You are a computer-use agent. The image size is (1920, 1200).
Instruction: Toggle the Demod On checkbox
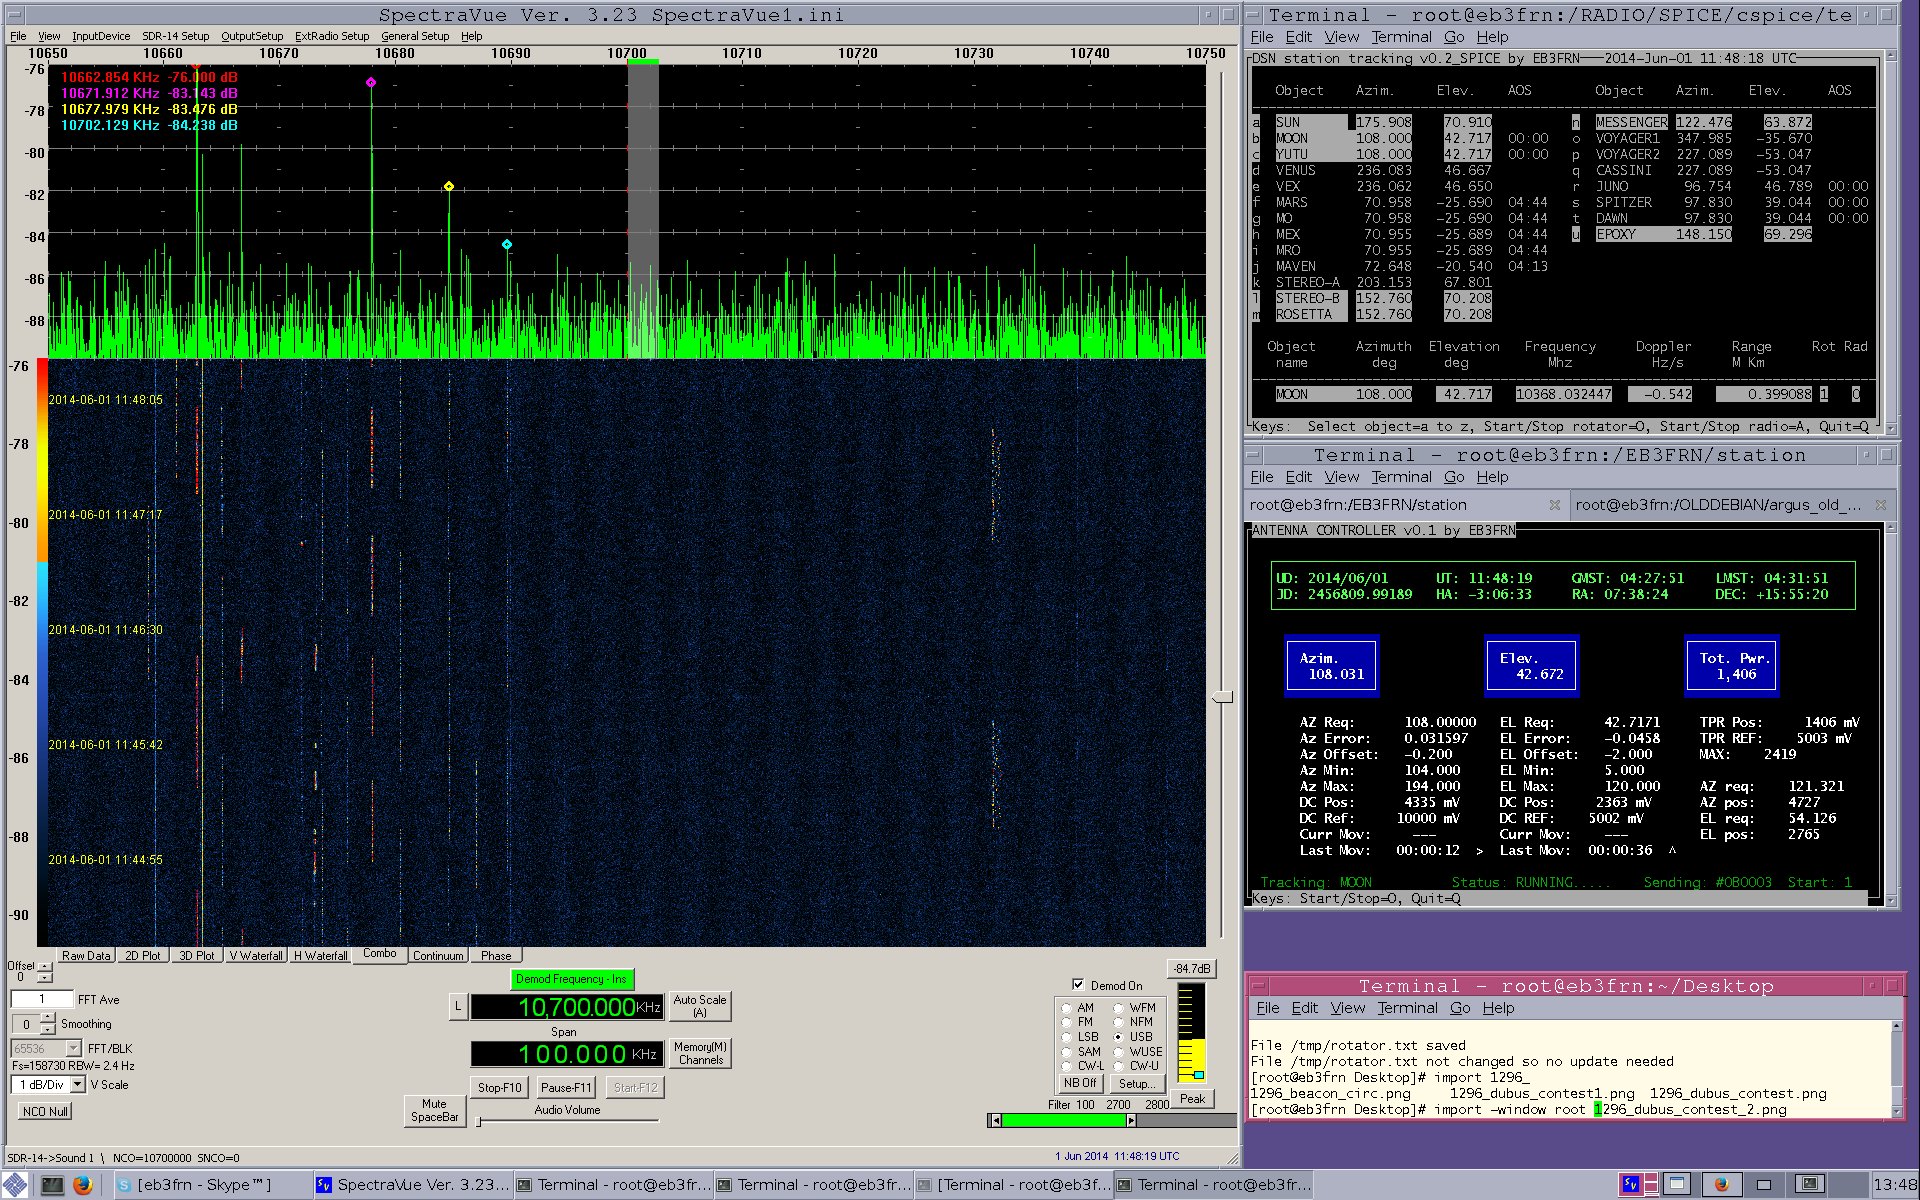1078,984
